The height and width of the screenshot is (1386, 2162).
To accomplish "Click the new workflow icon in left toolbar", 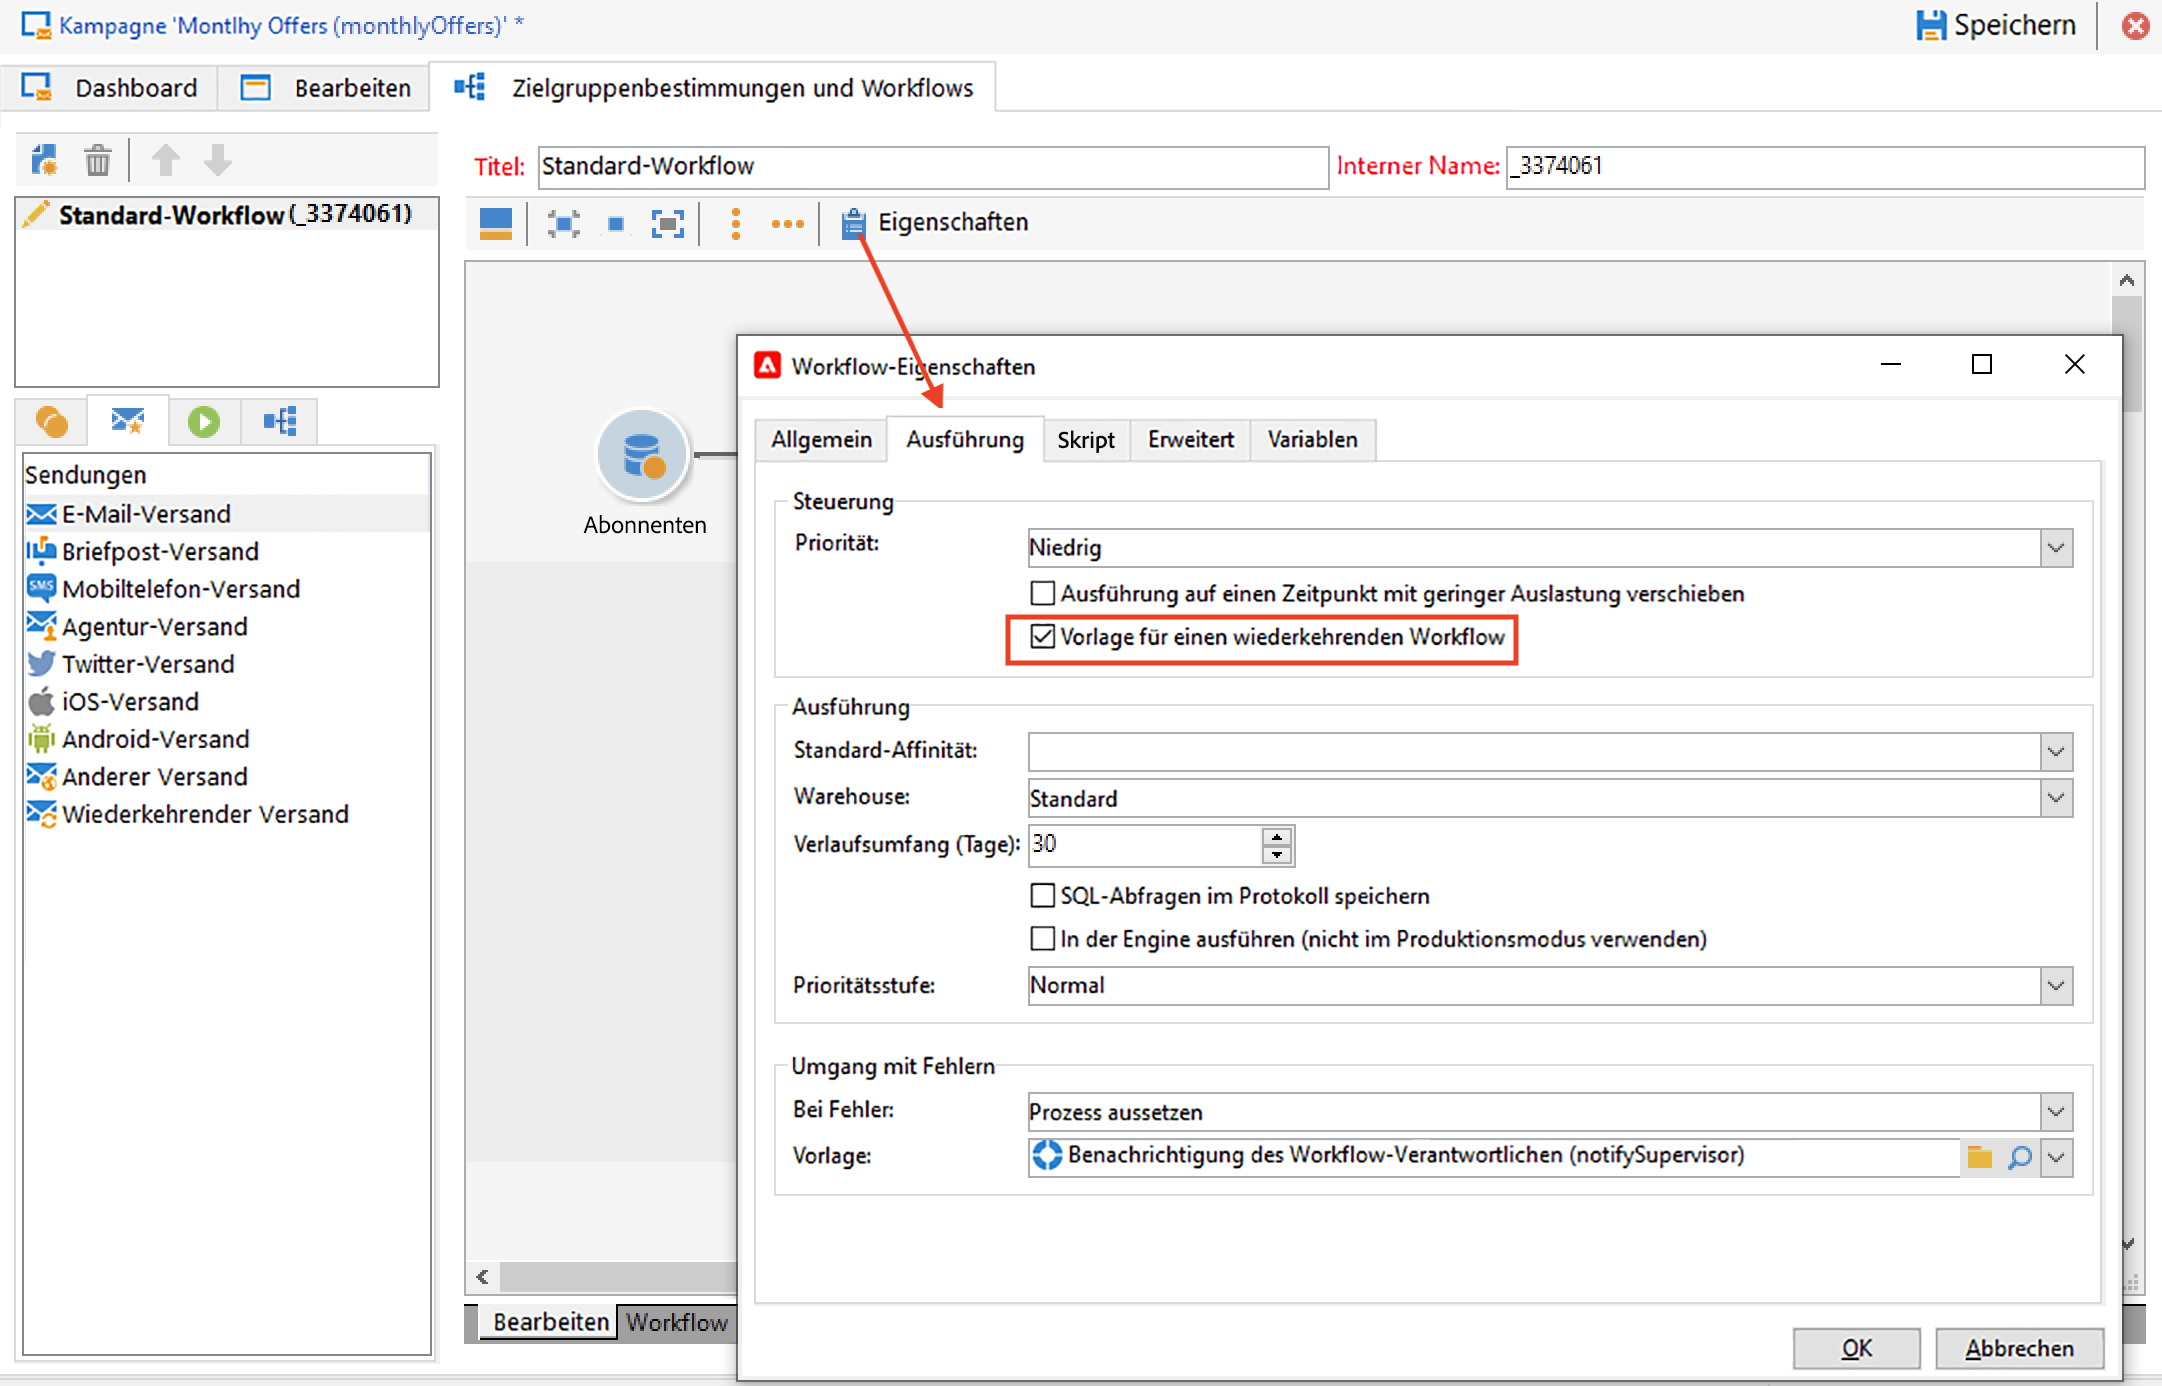I will 44,160.
